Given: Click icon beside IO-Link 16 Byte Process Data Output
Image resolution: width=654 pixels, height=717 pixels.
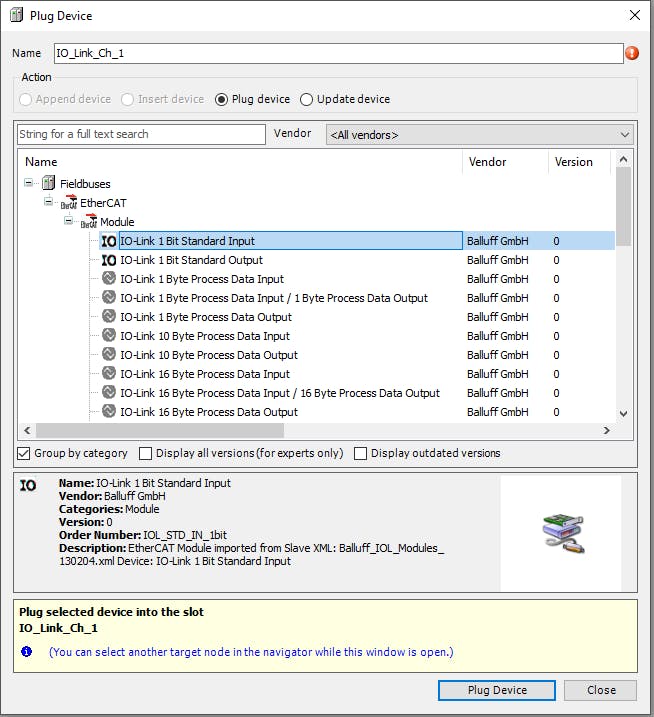Looking at the screenshot, I should tap(109, 411).
